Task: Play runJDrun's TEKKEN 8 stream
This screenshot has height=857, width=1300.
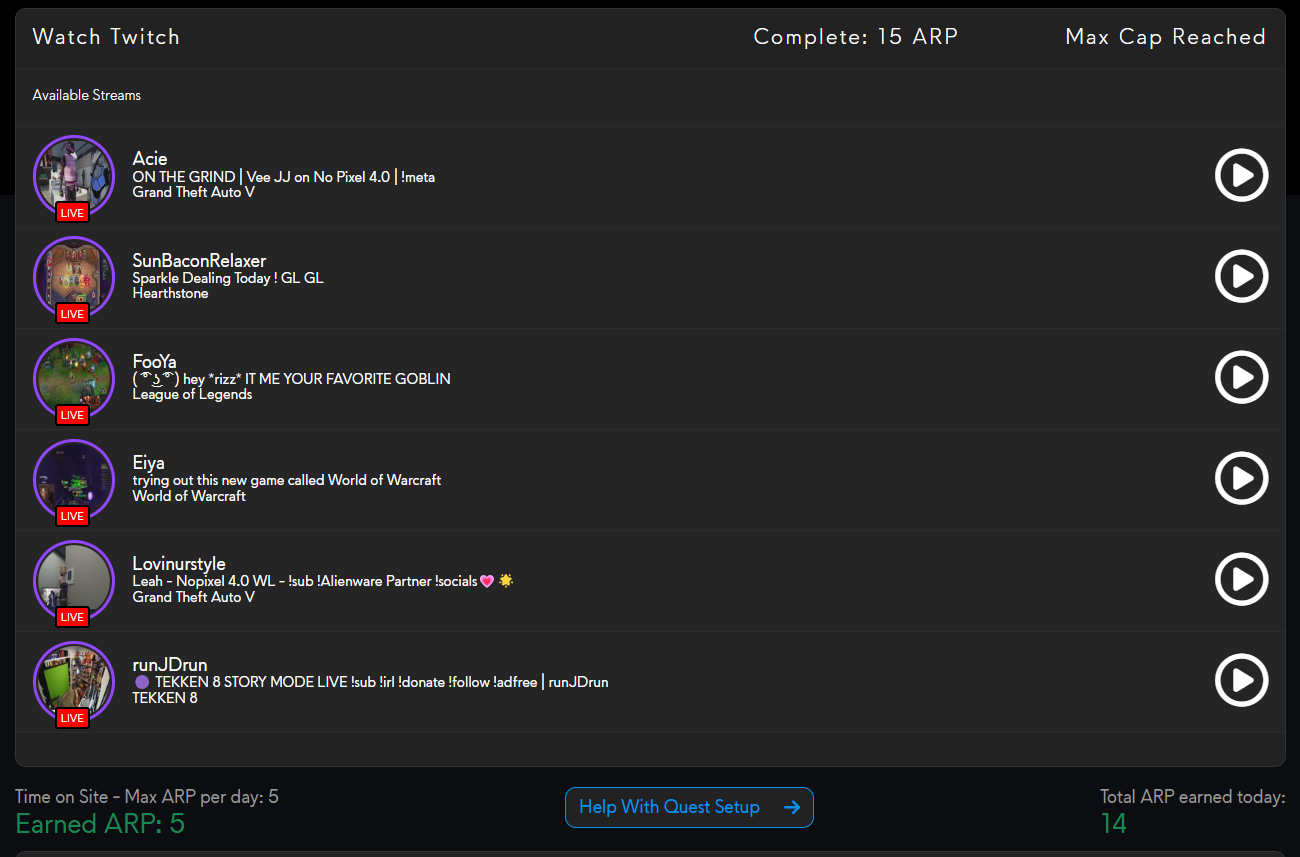Action: click(x=1241, y=680)
